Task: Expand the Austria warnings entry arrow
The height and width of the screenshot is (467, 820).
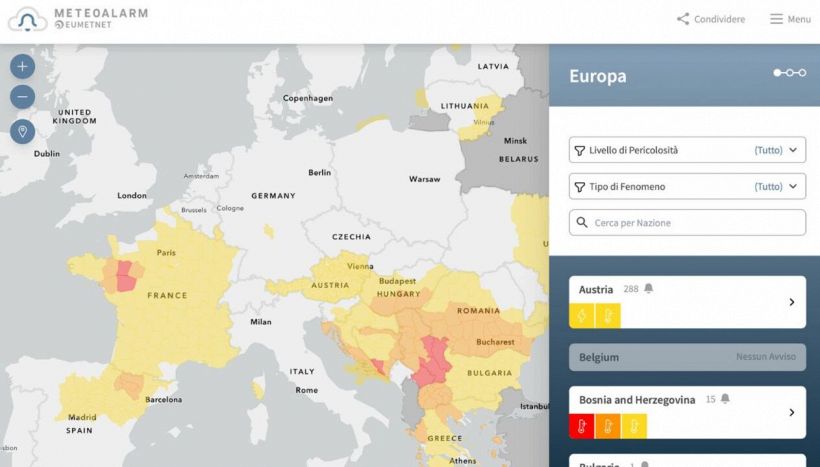Action: tap(791, 302)
